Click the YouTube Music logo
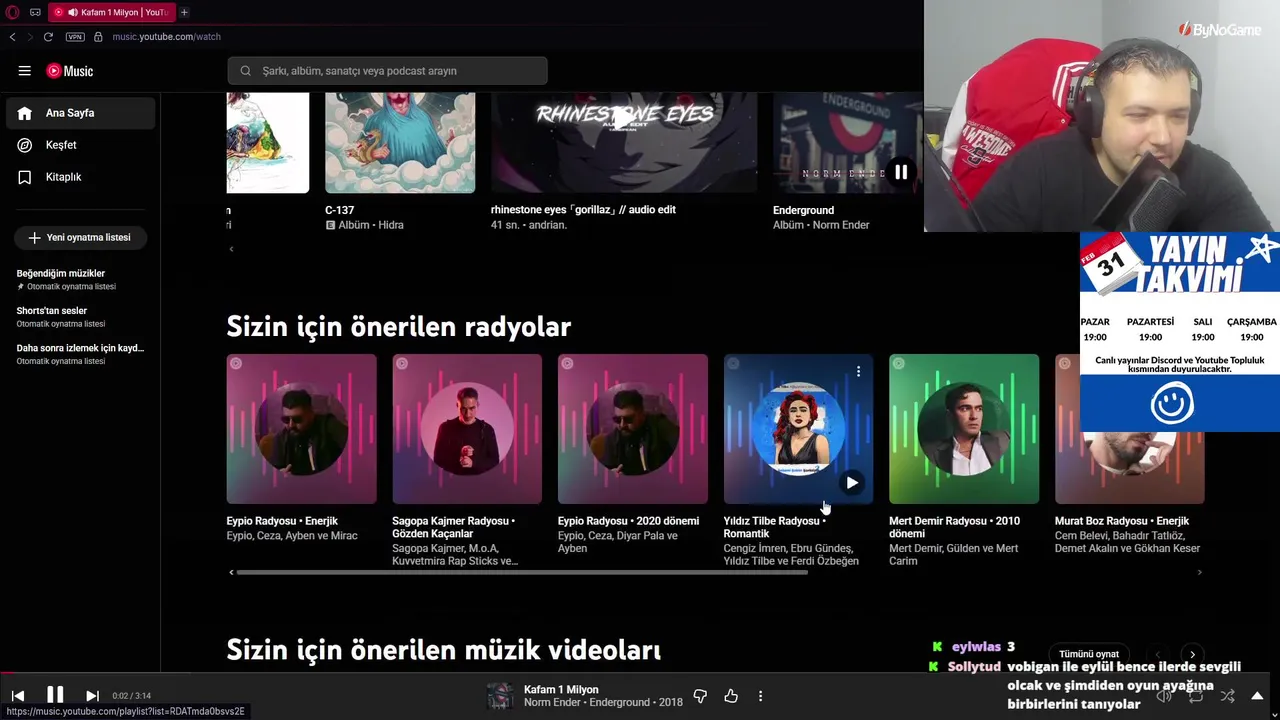Viewport: 1280px width, 720px height. coord(69,71)
